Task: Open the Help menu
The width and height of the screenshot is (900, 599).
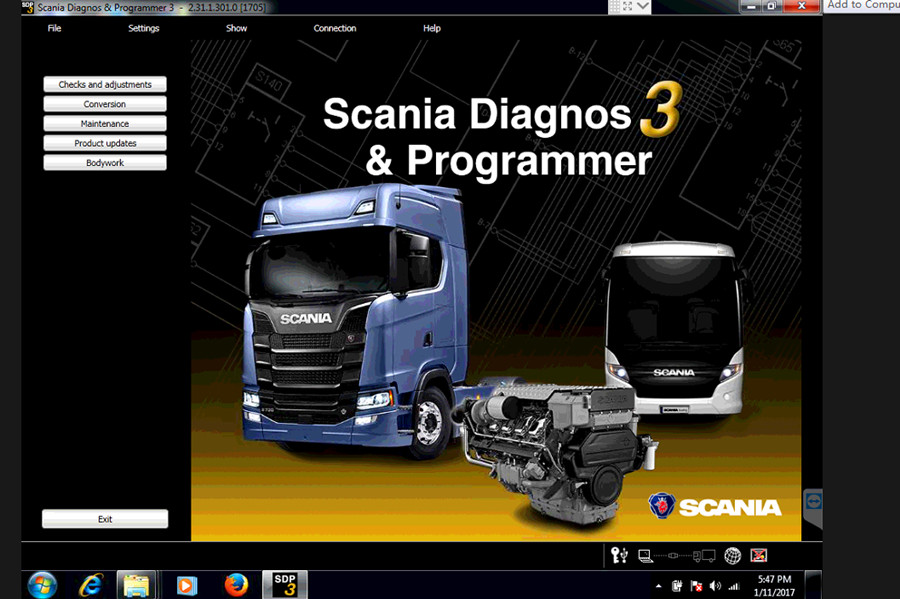Action: coord(432,28)
